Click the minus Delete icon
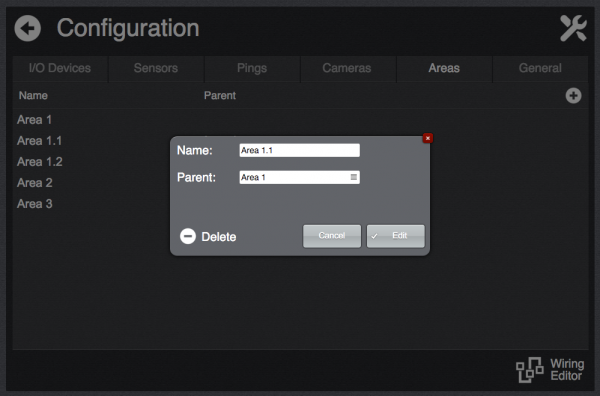Image resolution: width=600 pixels, height=396 pixels. (188, 236)
